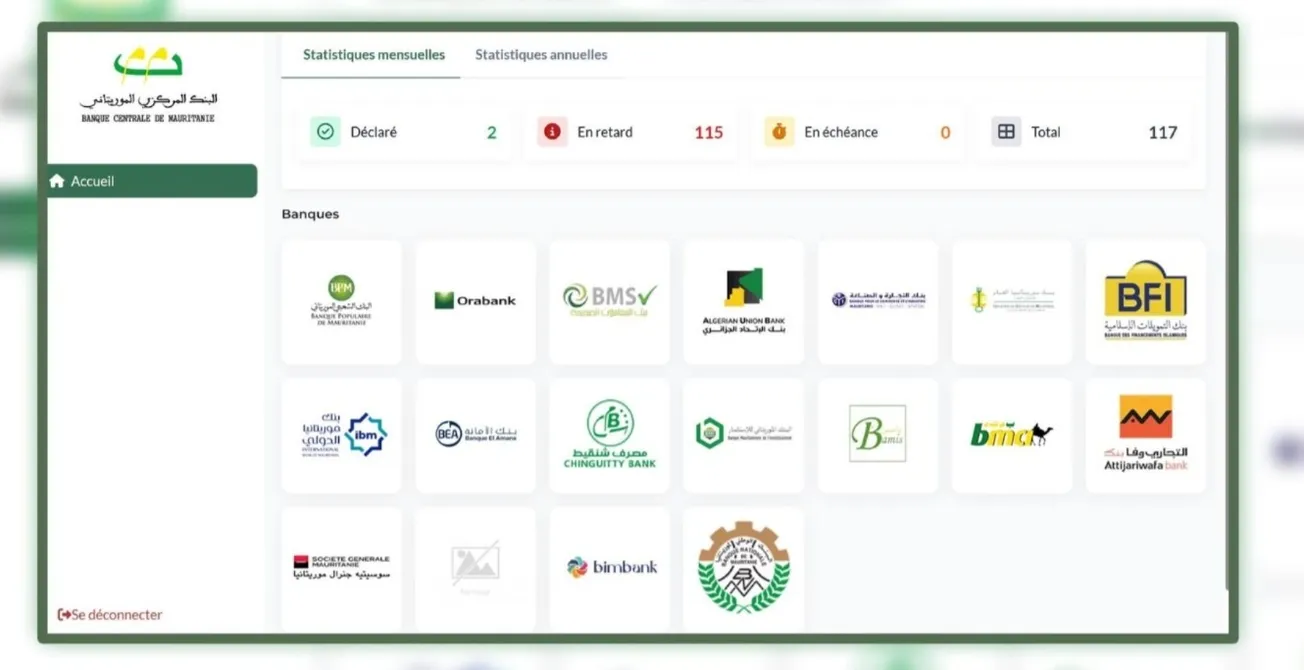1304x670 pixels.
Task: Open Banque Populaire de Mauritanie tile
Action: click(341, 301)
